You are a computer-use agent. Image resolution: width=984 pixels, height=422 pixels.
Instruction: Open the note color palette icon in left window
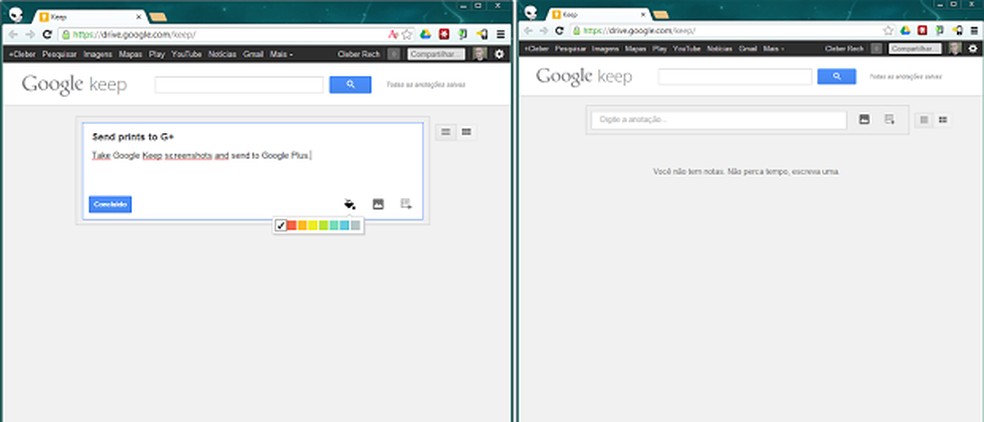350,204
